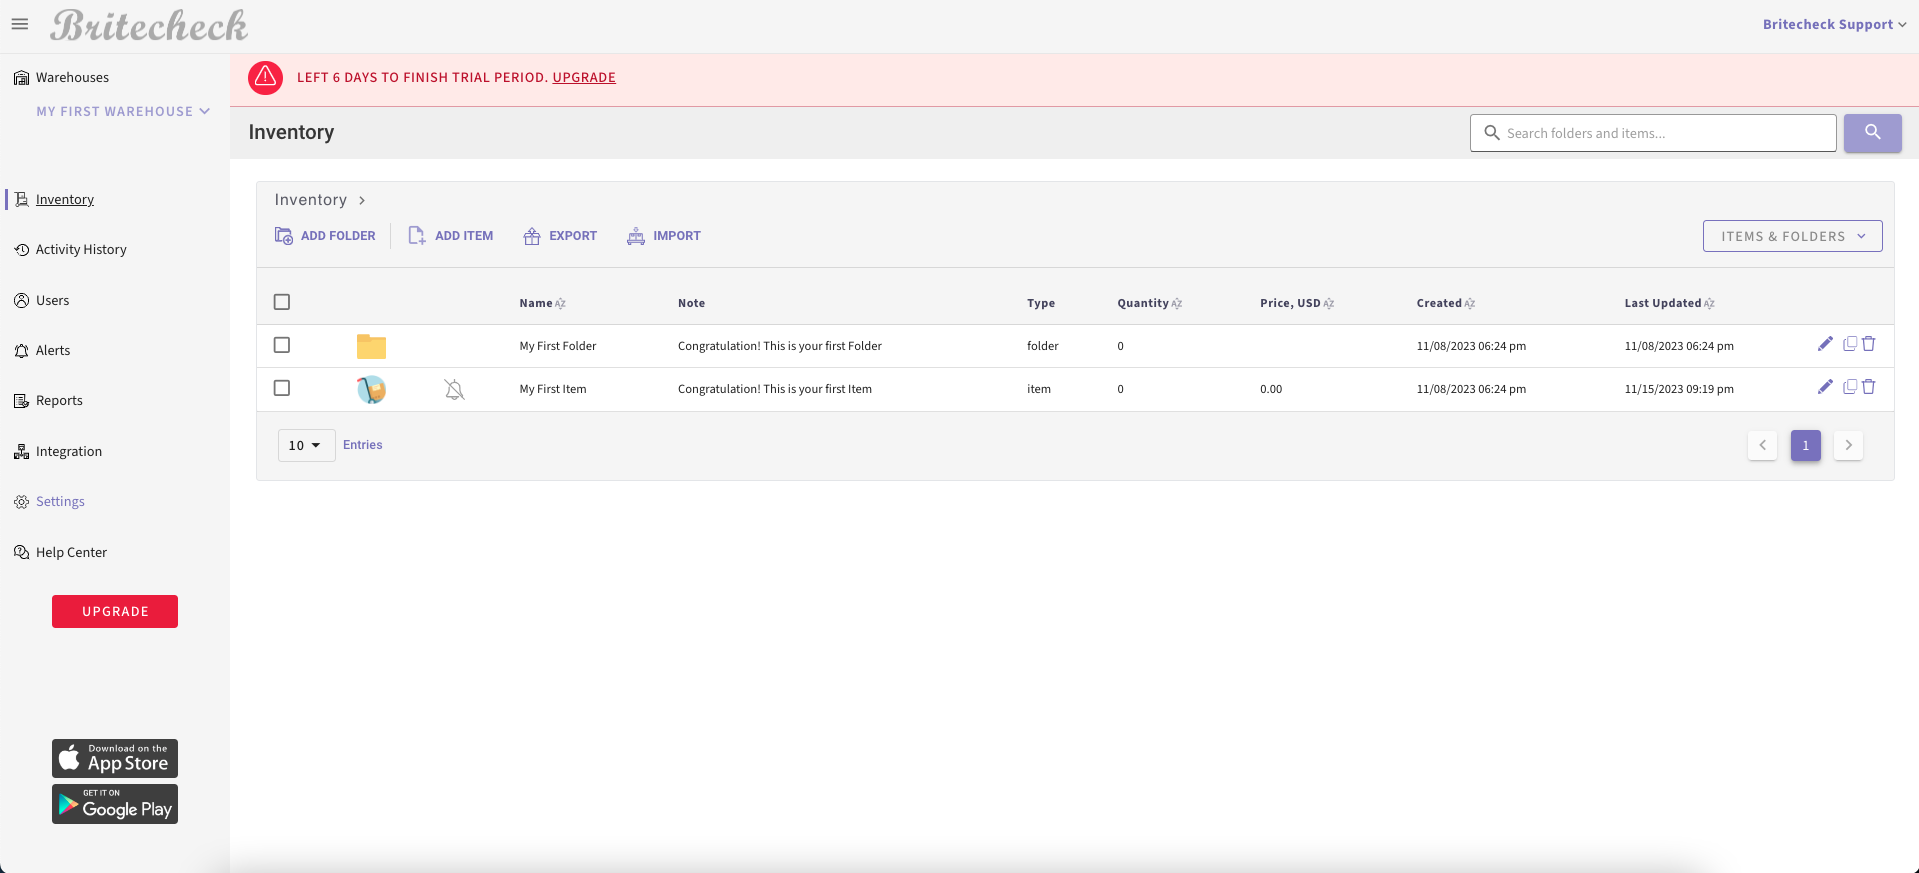Click the Inventory breadcrumb
The height and width of the screenshot is (873, 1919).
tap(311, 200)
